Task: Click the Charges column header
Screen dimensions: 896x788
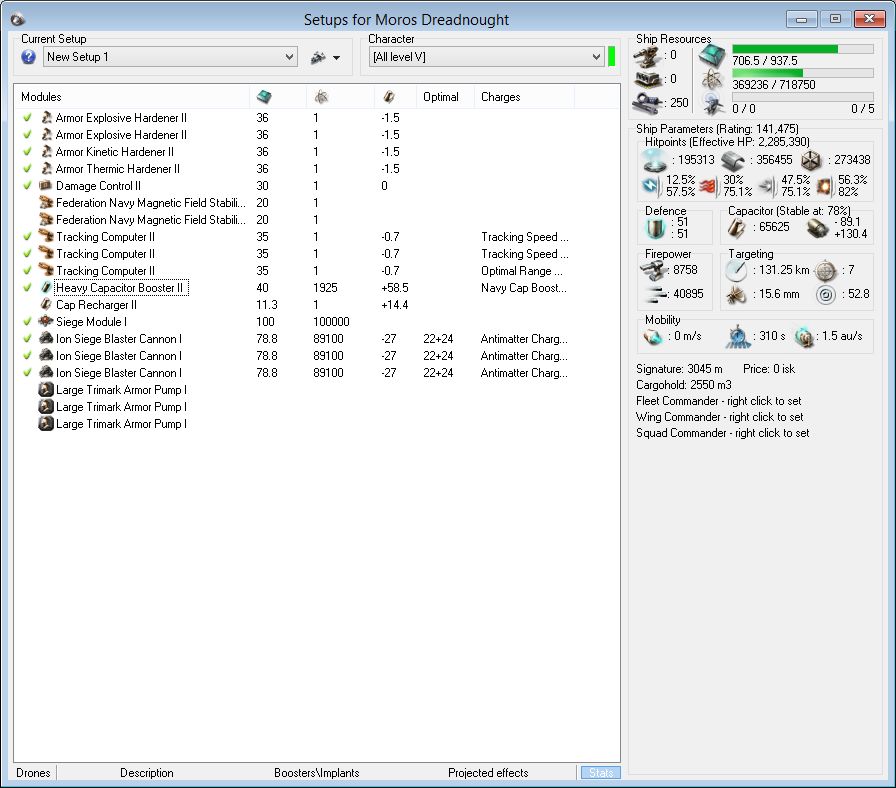Action: point(500,97)
